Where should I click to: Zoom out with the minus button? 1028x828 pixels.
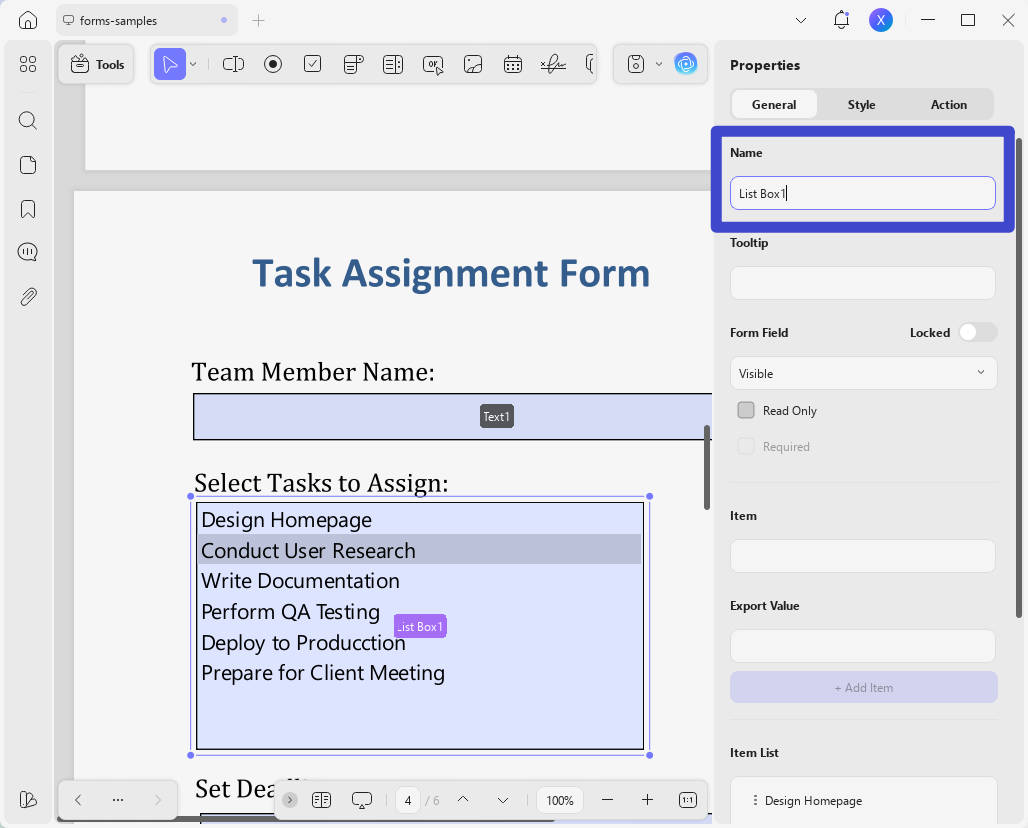pyautogui.click(x=607, y=800)
